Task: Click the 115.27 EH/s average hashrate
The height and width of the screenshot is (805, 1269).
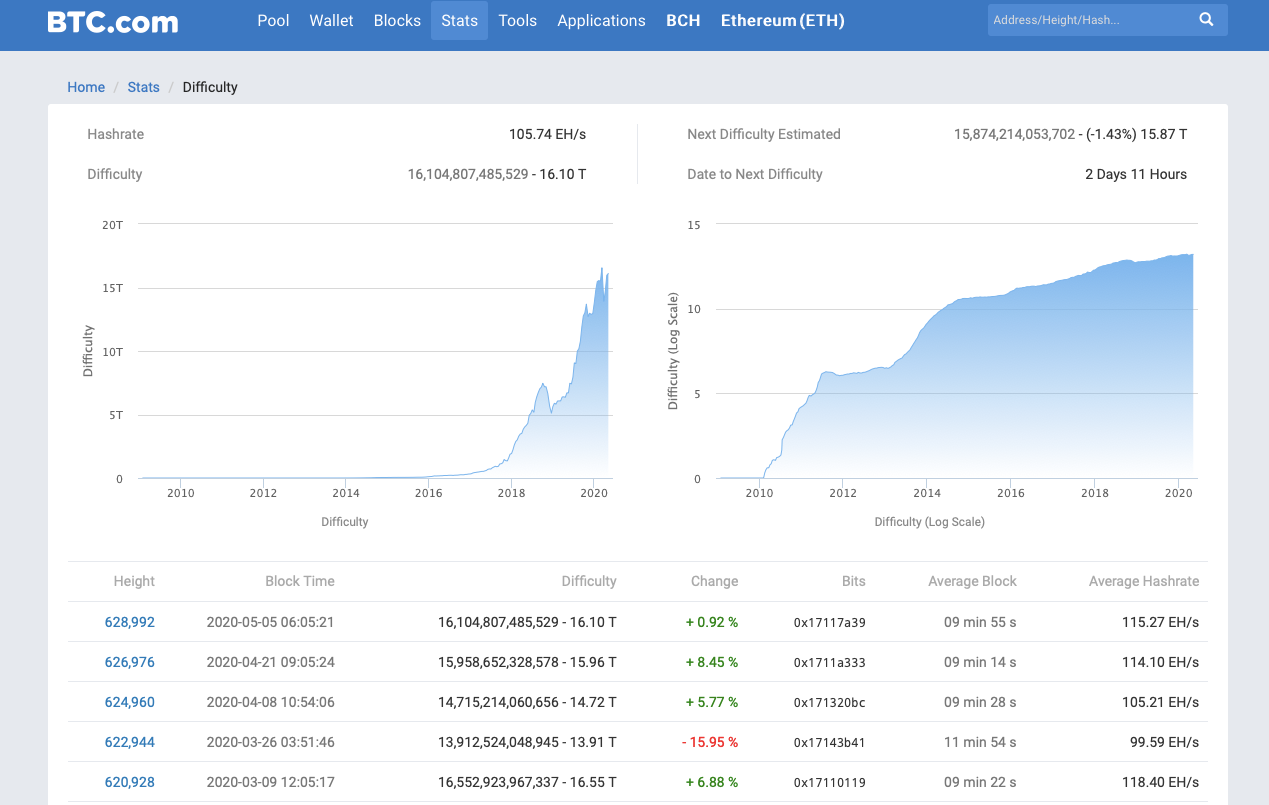Action: 1160,622
